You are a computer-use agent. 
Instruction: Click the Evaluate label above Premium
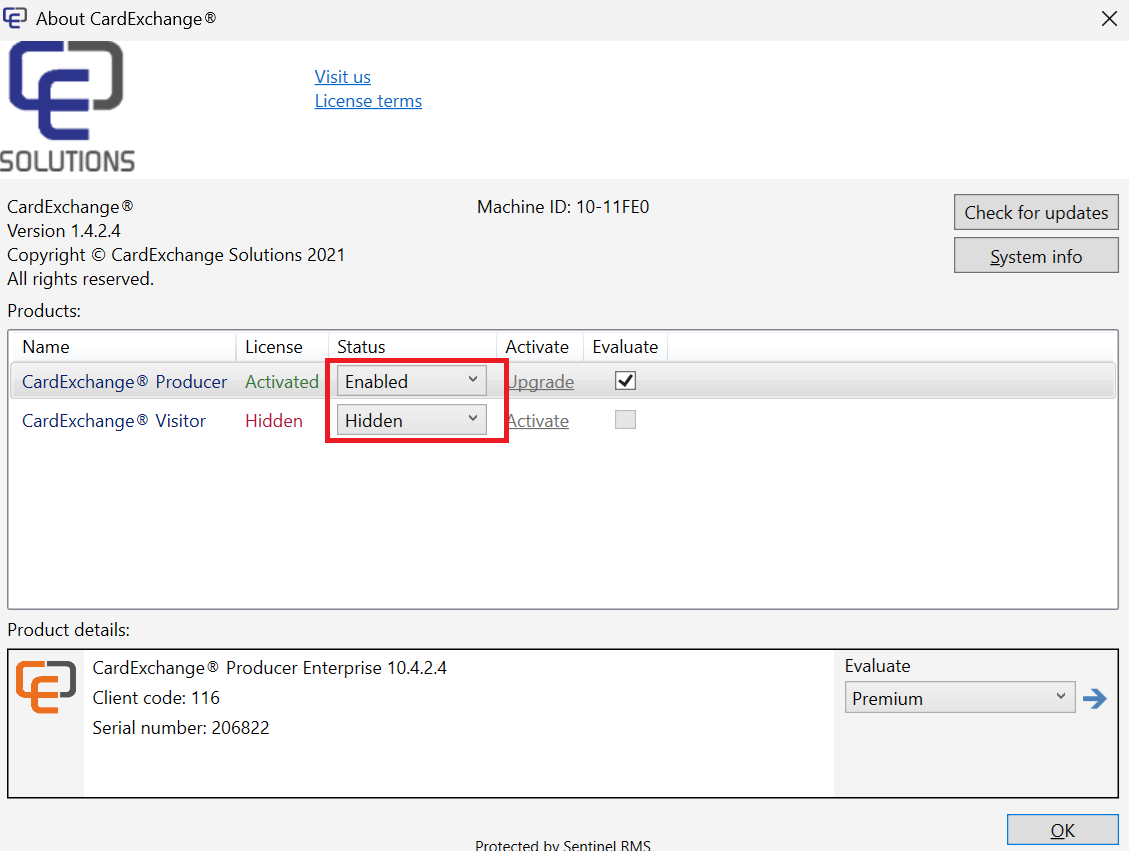coord(878,666)
